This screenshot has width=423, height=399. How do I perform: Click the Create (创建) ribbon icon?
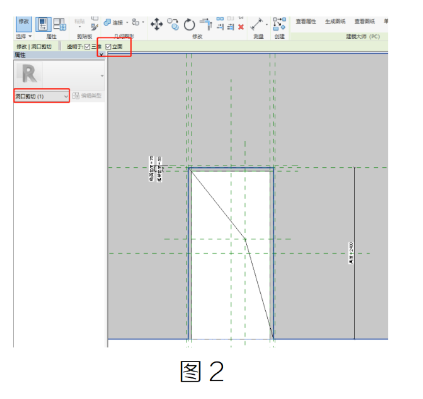click(279, 24)
